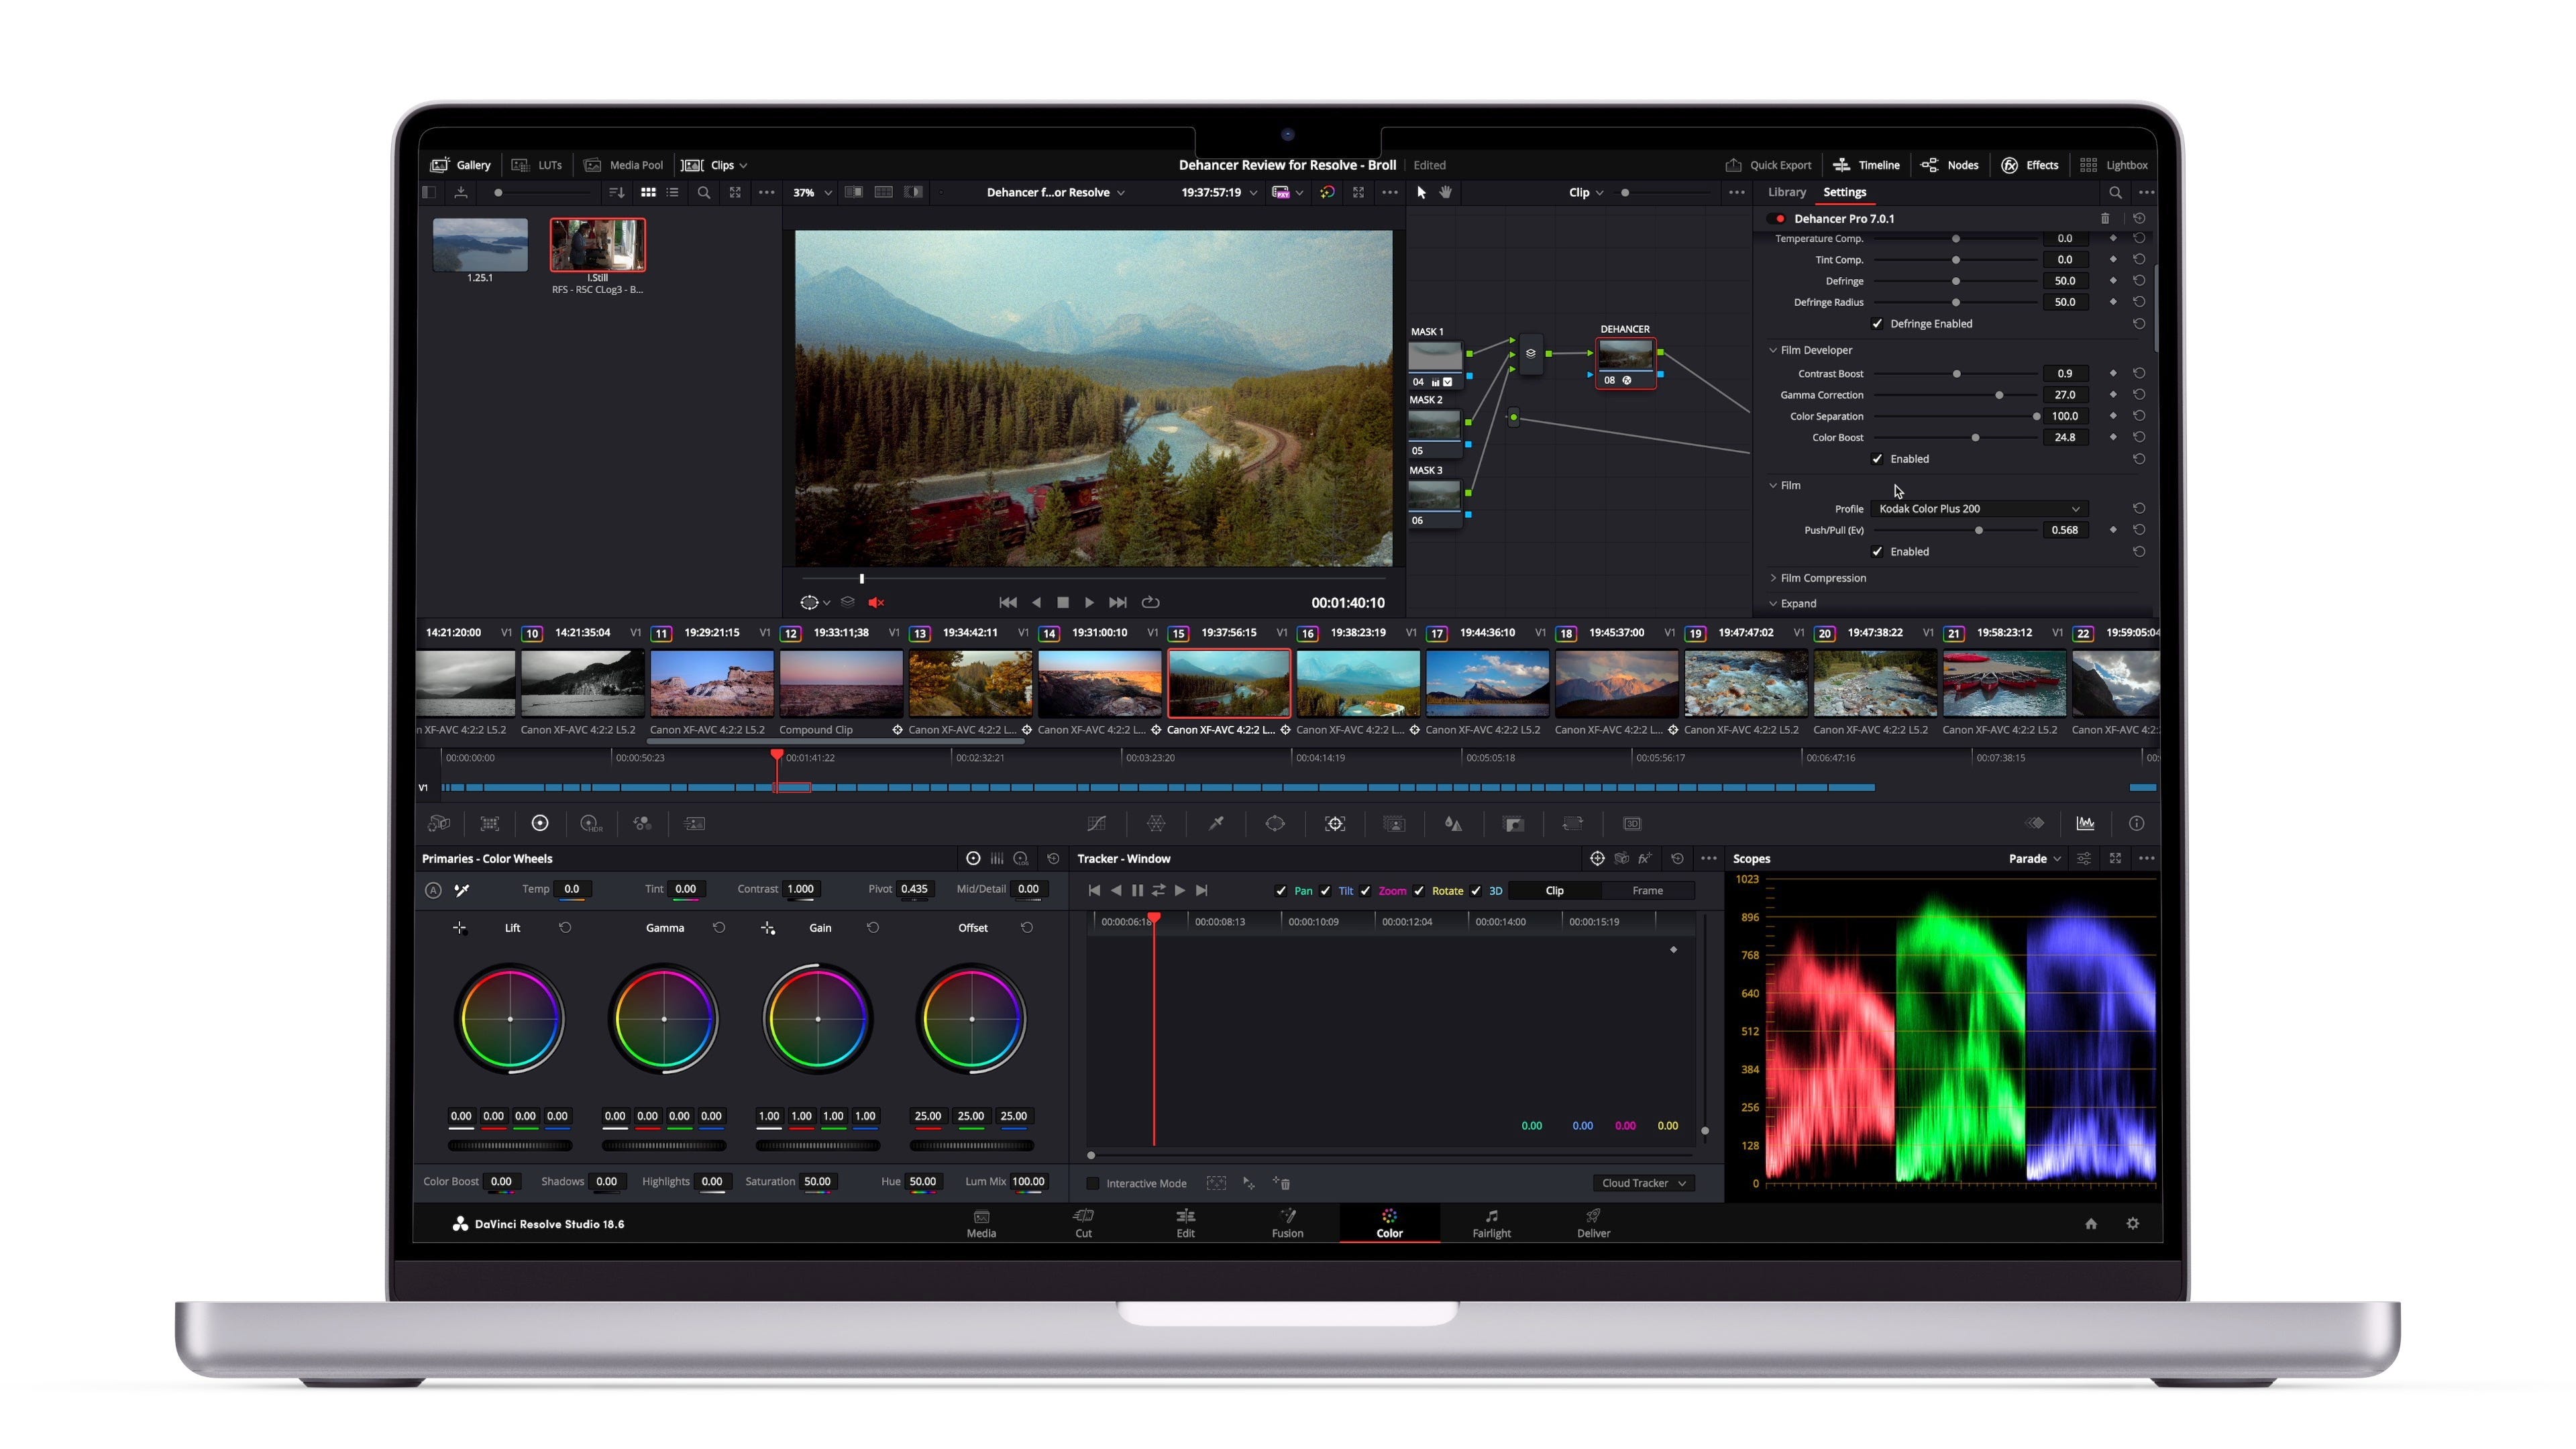Select the Color Wheels primaries icon

tap(540, 824)
